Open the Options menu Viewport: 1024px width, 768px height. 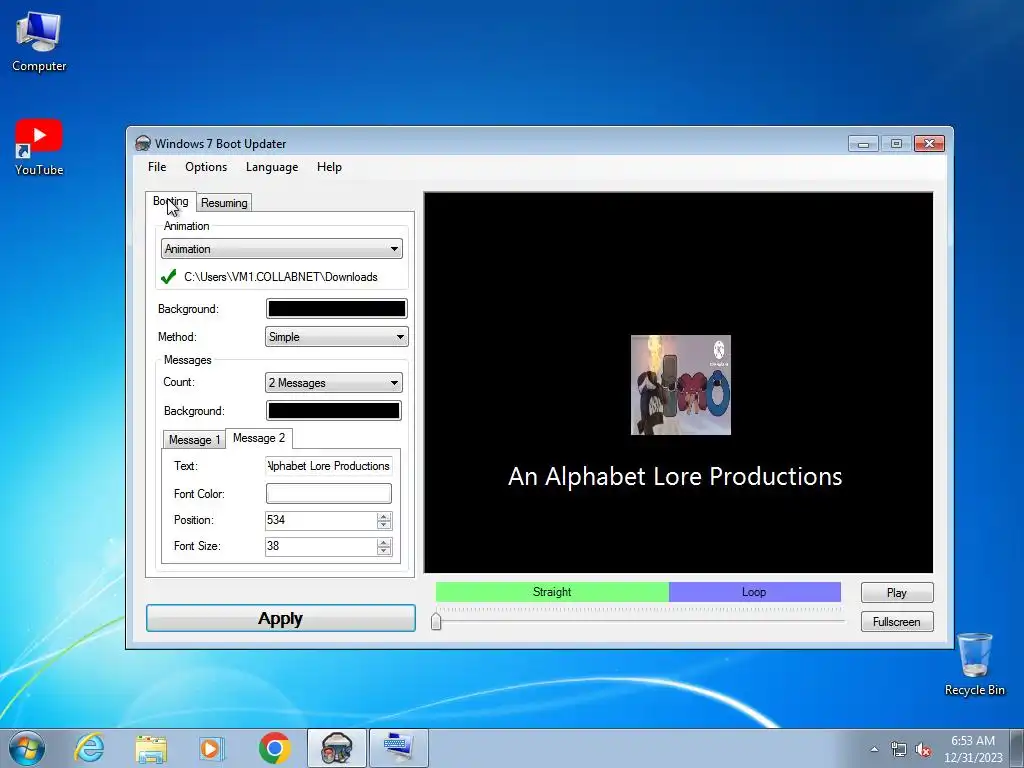206,167
